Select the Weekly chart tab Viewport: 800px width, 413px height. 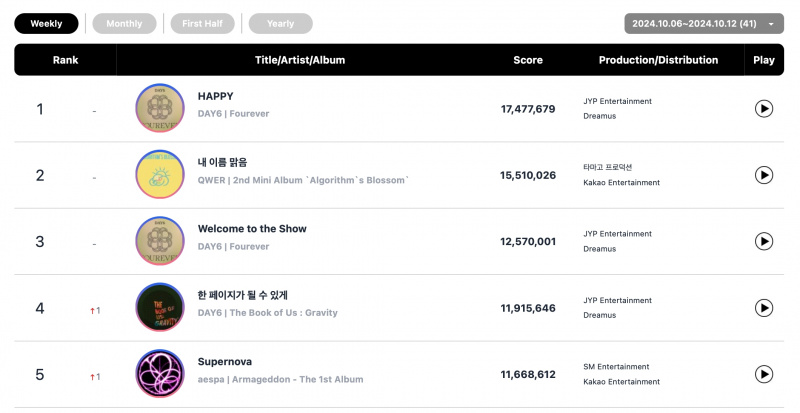point(46,23)
